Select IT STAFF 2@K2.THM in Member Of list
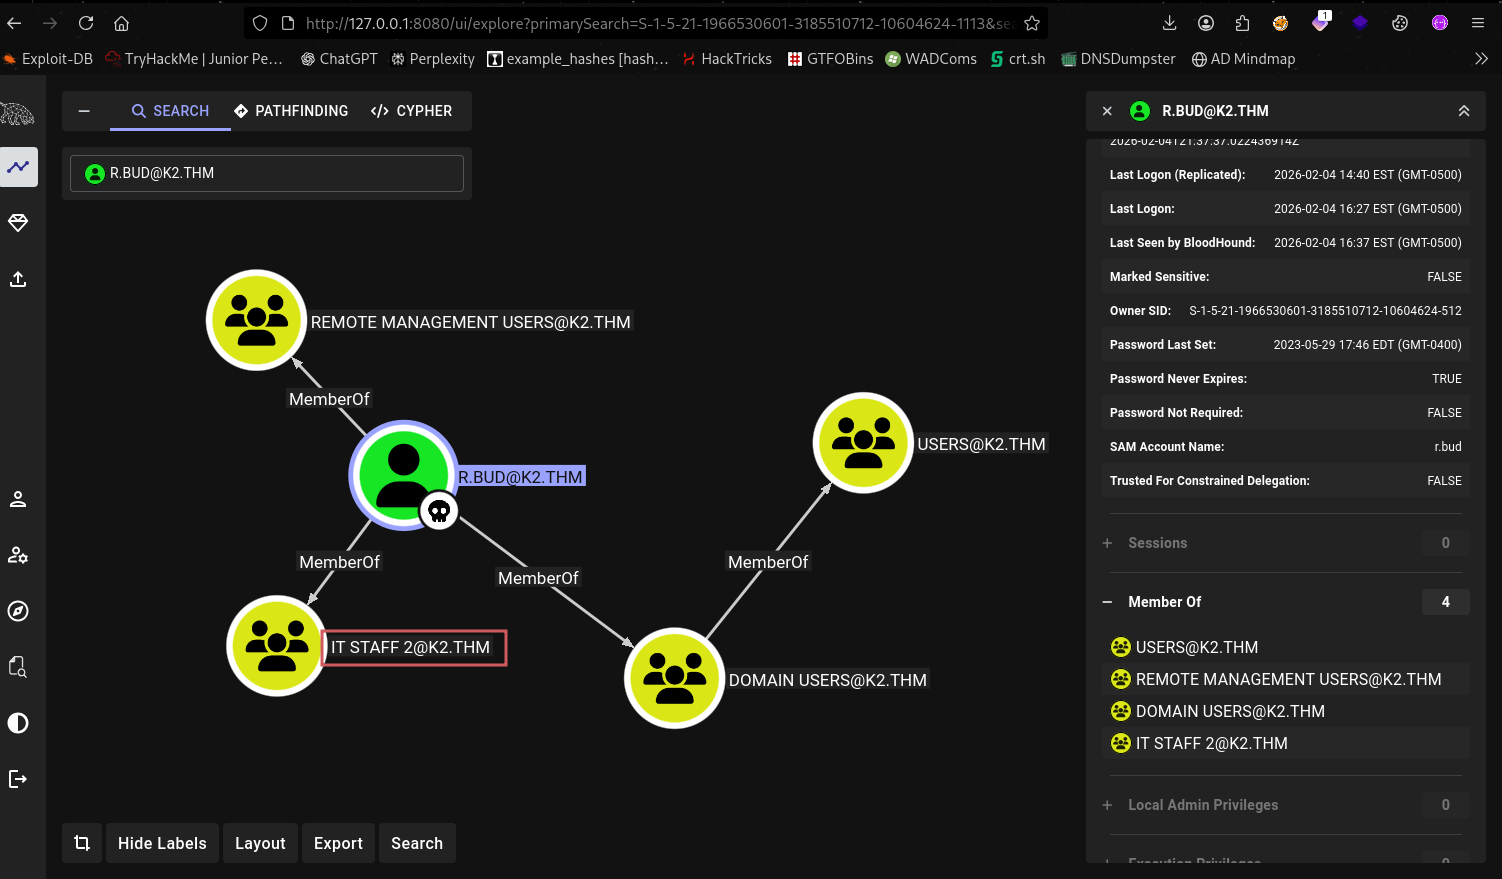1502x879 pixels. click(x=1211, y=743)
